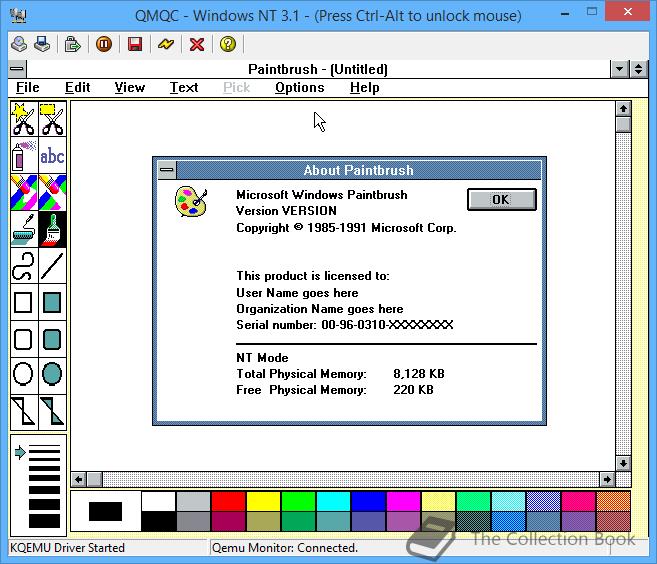Select the hollow Polygon tool
This screenshot has height=564, width=657.
[24, 411]
